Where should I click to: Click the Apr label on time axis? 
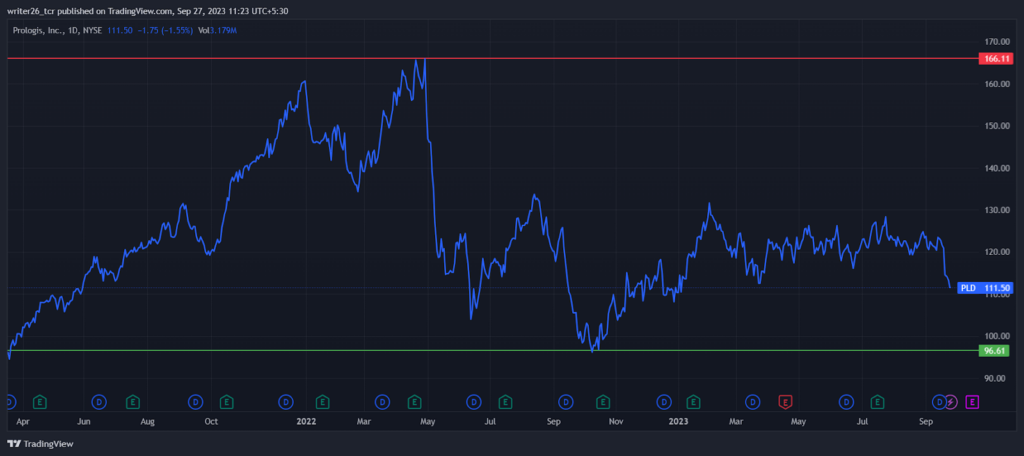pos(21,421)
